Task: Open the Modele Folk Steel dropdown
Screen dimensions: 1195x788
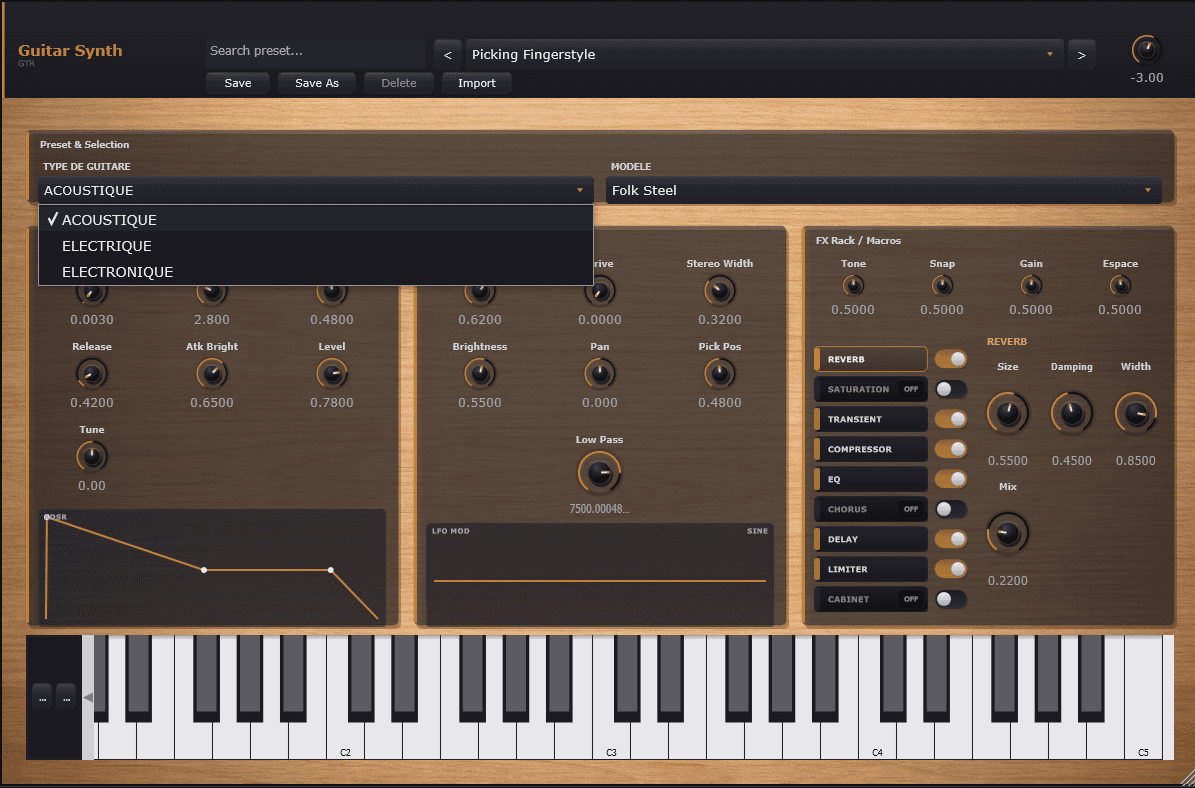Action: pyautogui.click(x=883, y=190)
